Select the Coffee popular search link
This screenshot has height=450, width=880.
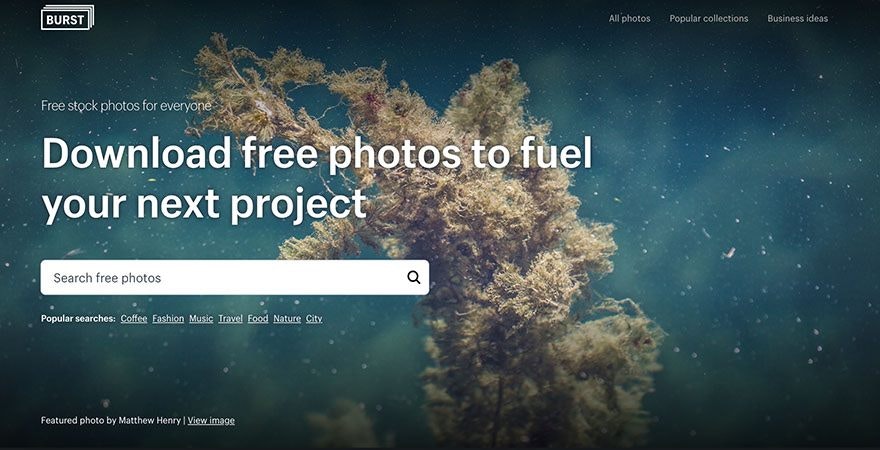(x=134, y=318)
